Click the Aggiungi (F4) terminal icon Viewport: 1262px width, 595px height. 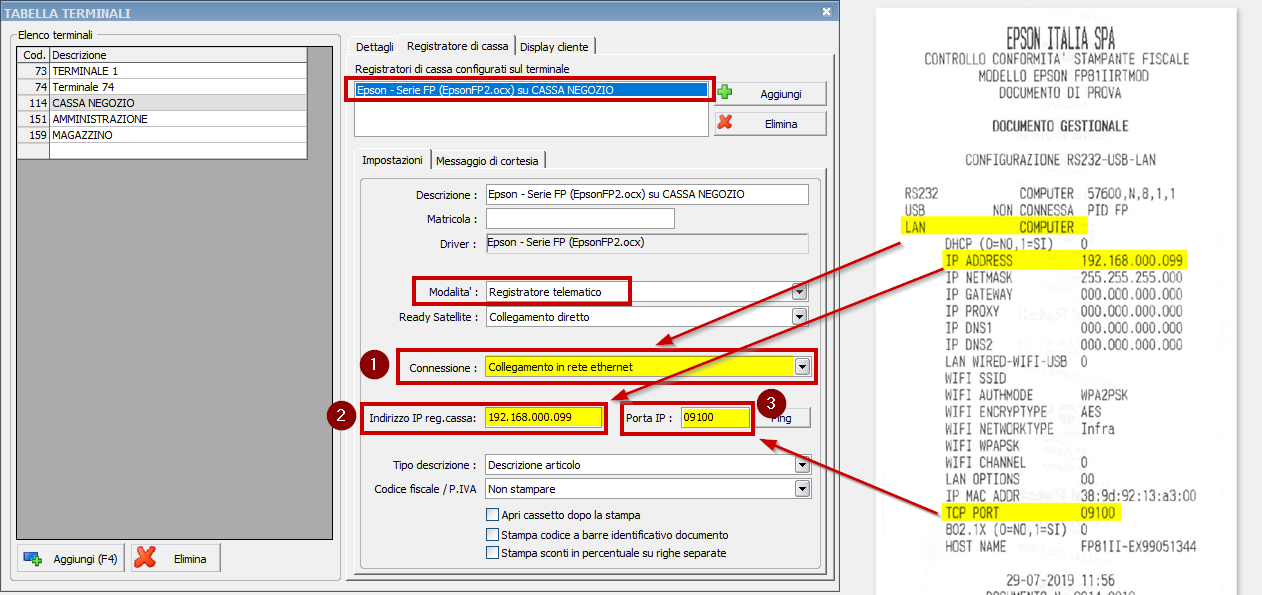click(x=33, y=559)
